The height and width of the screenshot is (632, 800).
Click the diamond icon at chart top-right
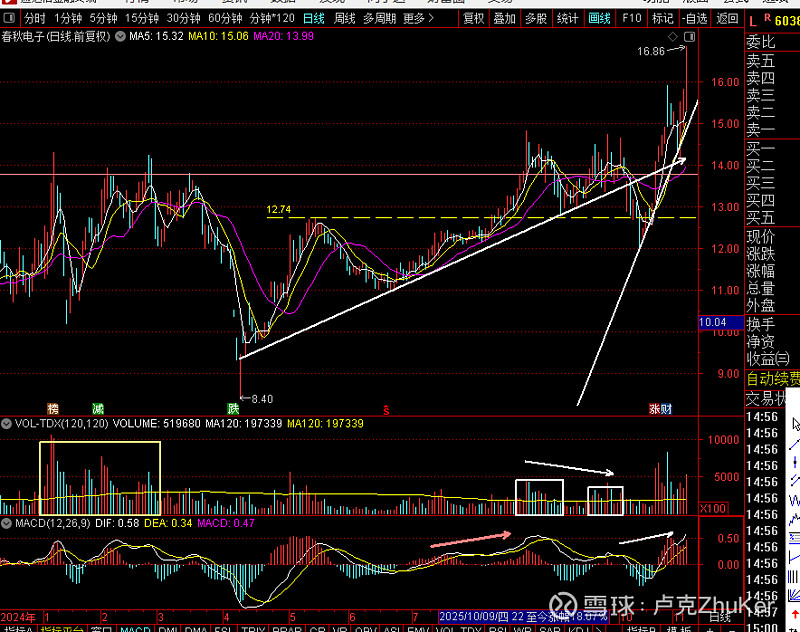(x=673, y=36)
